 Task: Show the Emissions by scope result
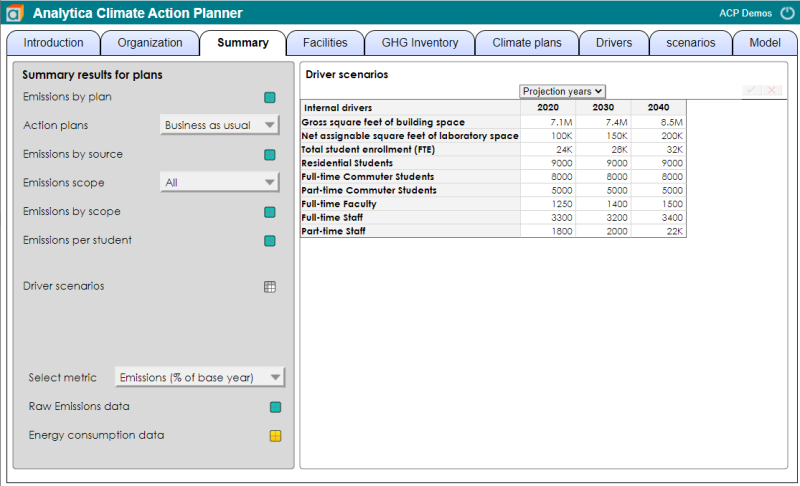(270, 212)
